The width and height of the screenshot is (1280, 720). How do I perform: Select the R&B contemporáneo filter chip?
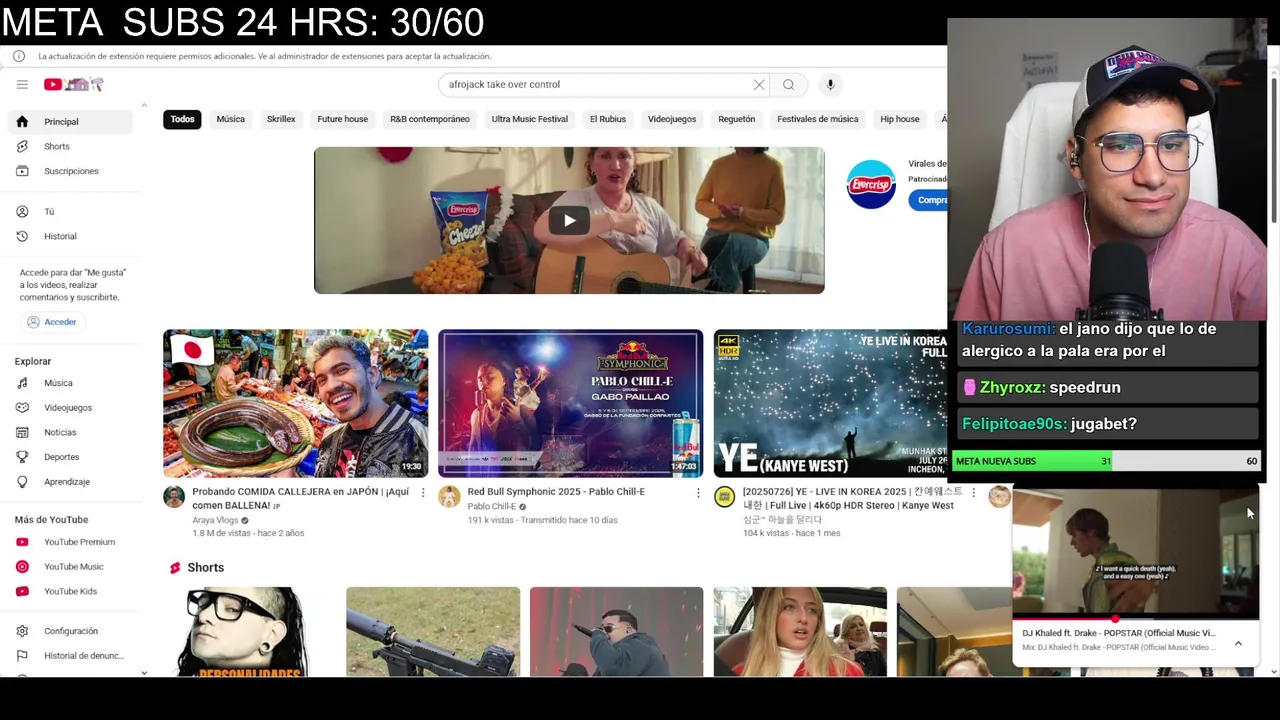430,119
